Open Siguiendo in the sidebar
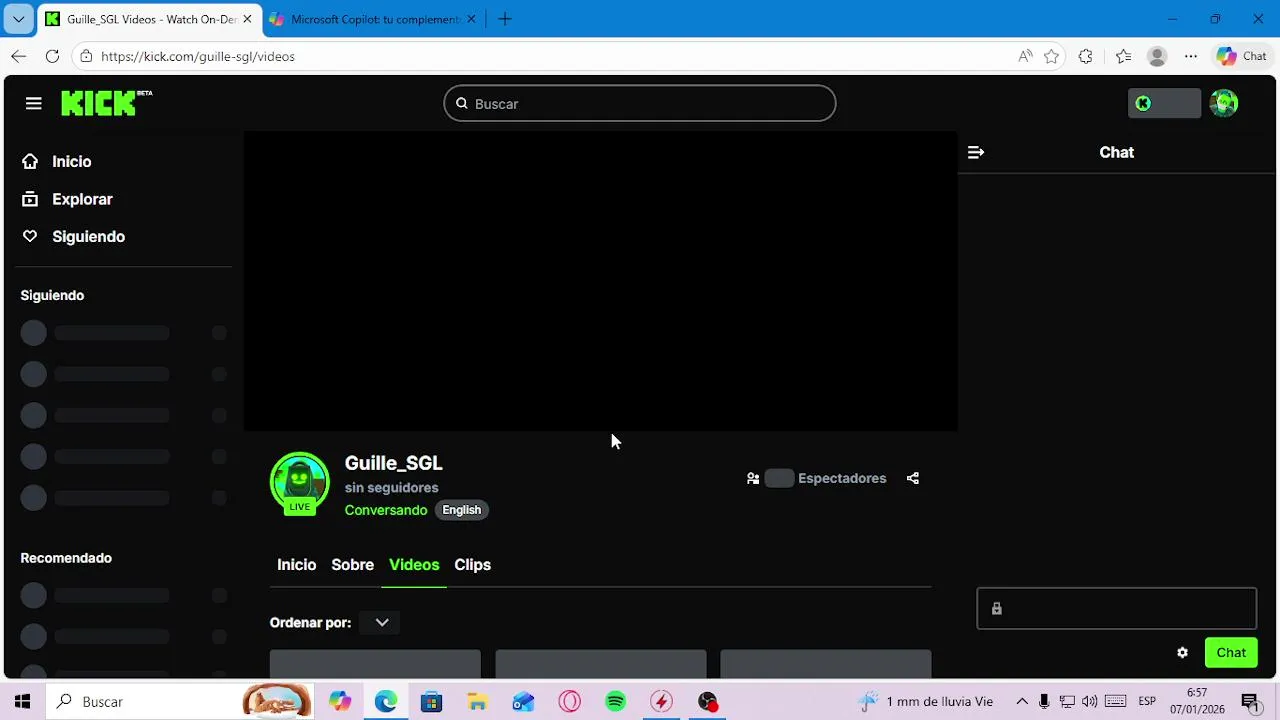Image resolution: width=1280 pixels, height=720 pixels. click(x=88, y=237)
